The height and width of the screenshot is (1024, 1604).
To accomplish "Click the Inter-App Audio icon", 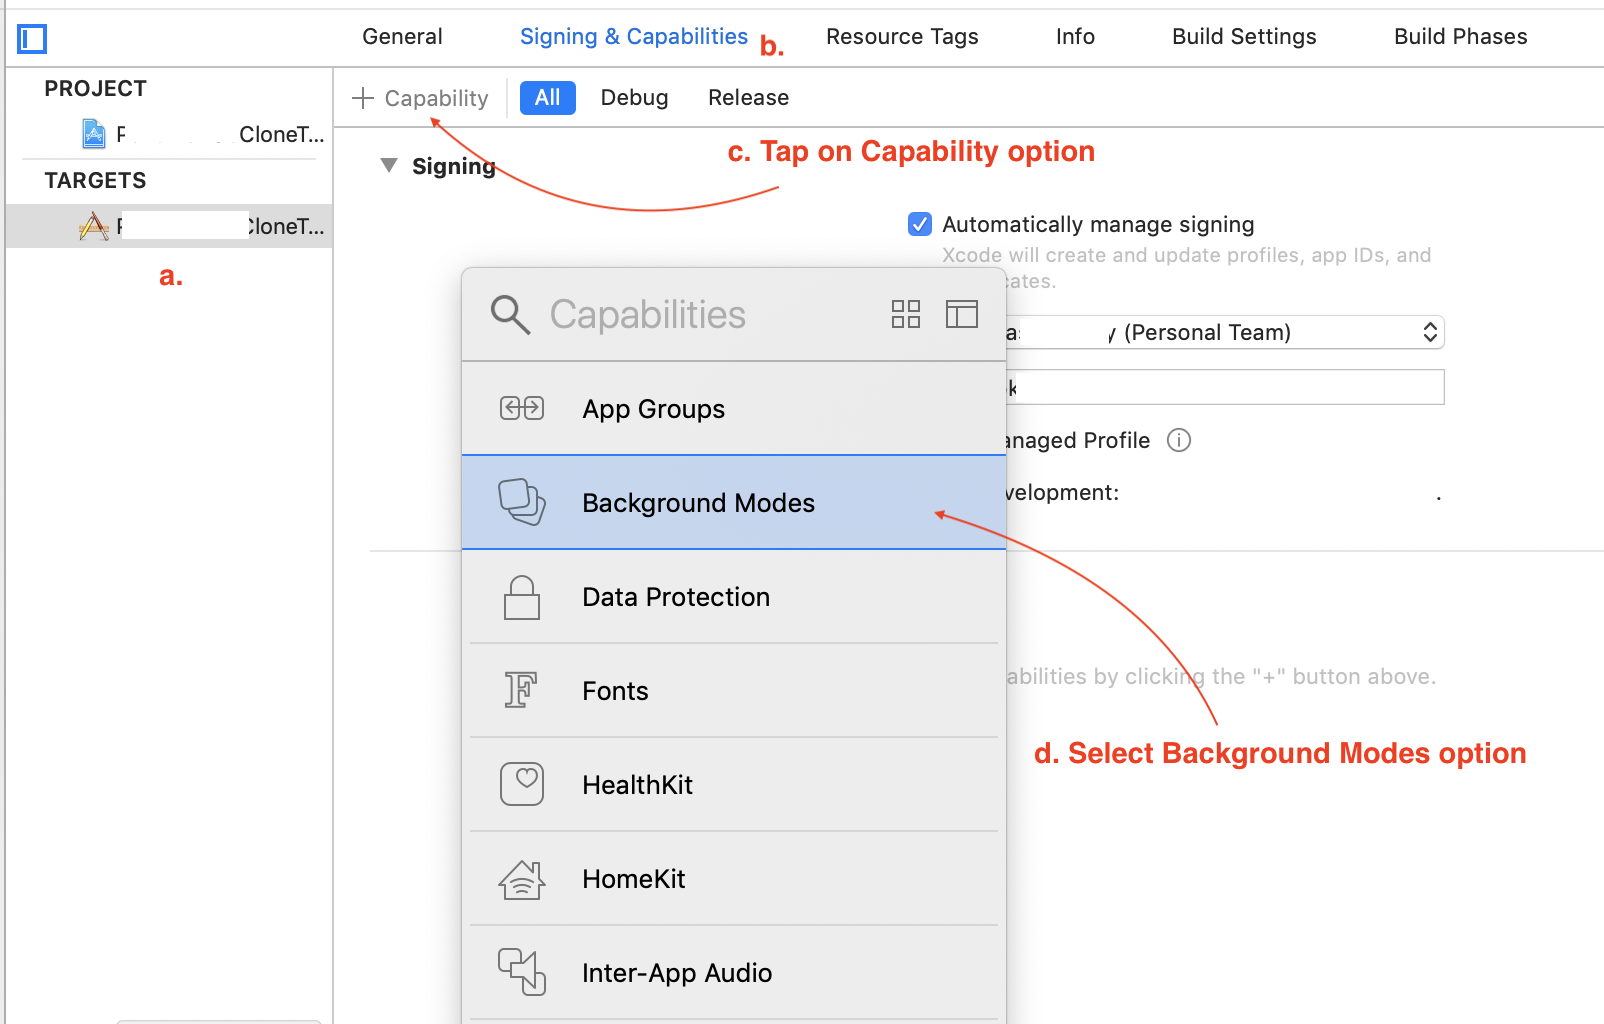I will pyautogui.click(x=522, y=972).
